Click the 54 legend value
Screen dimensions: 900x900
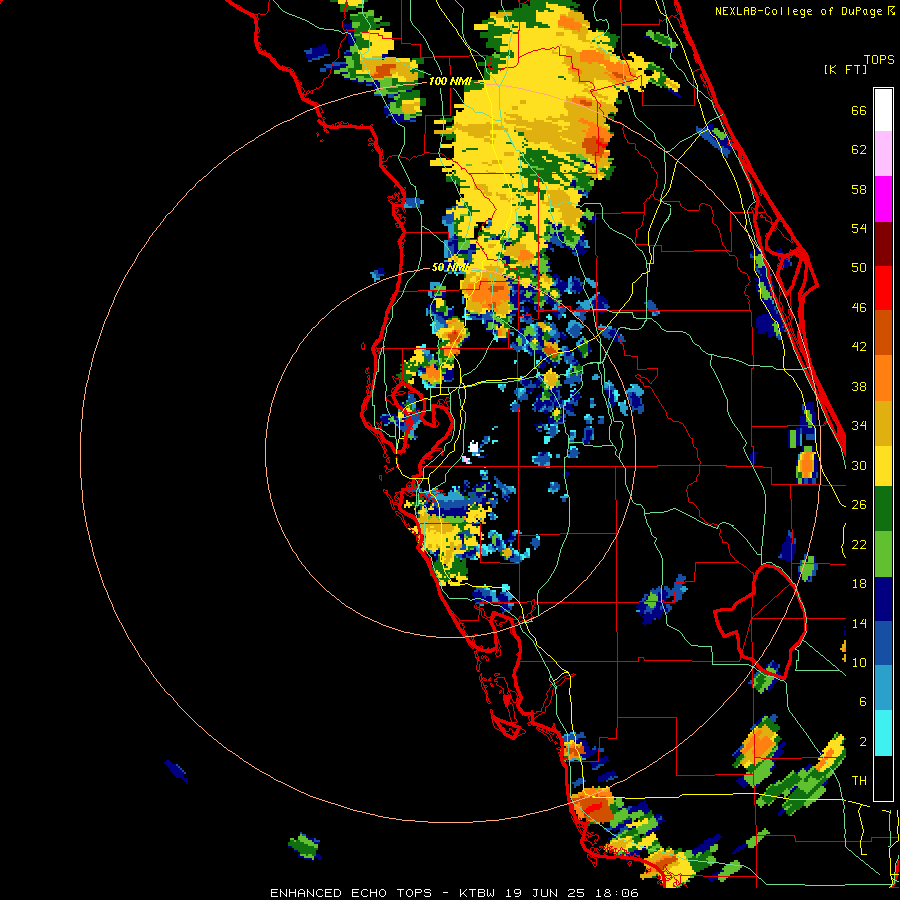click(859, 228)
